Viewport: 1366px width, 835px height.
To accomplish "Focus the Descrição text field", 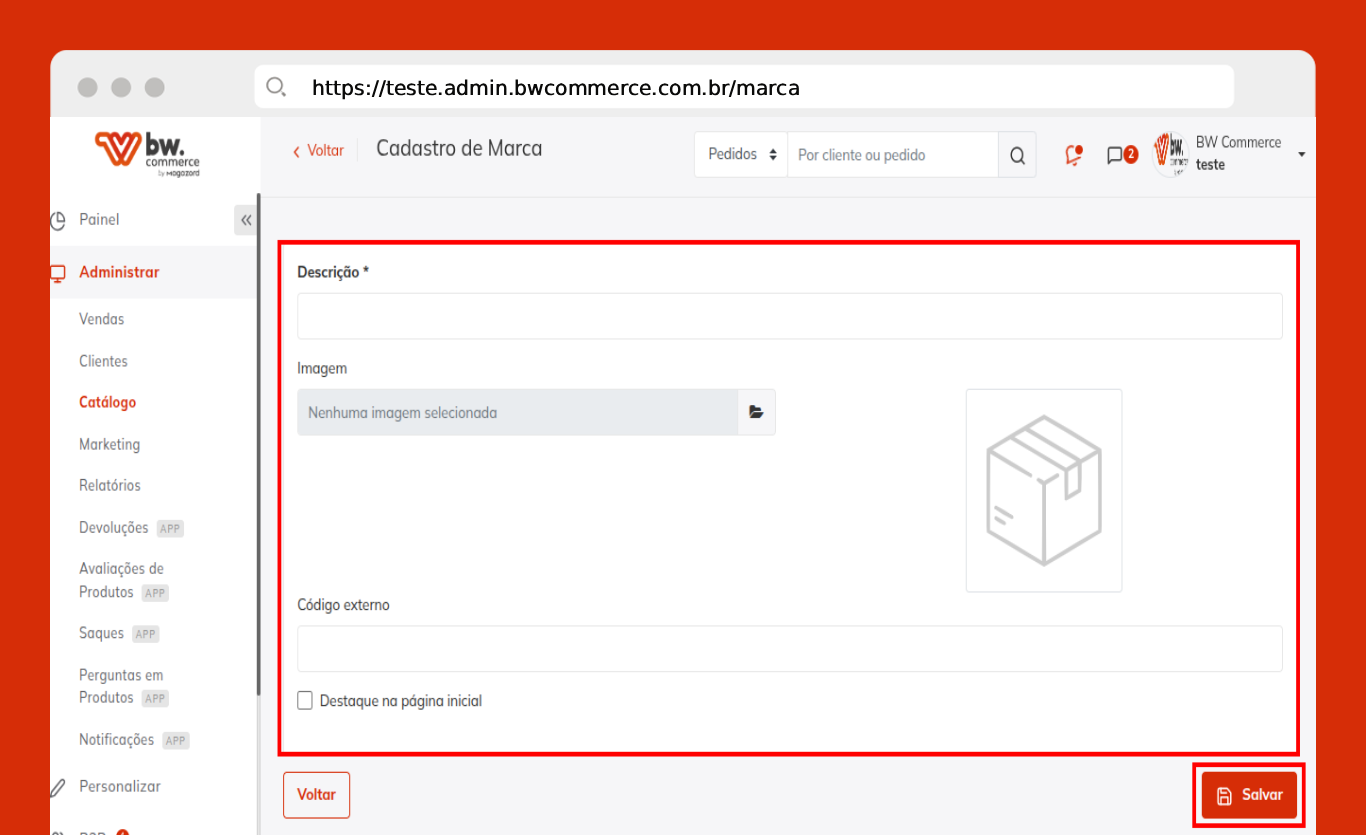I will click(x=789, y=316).
